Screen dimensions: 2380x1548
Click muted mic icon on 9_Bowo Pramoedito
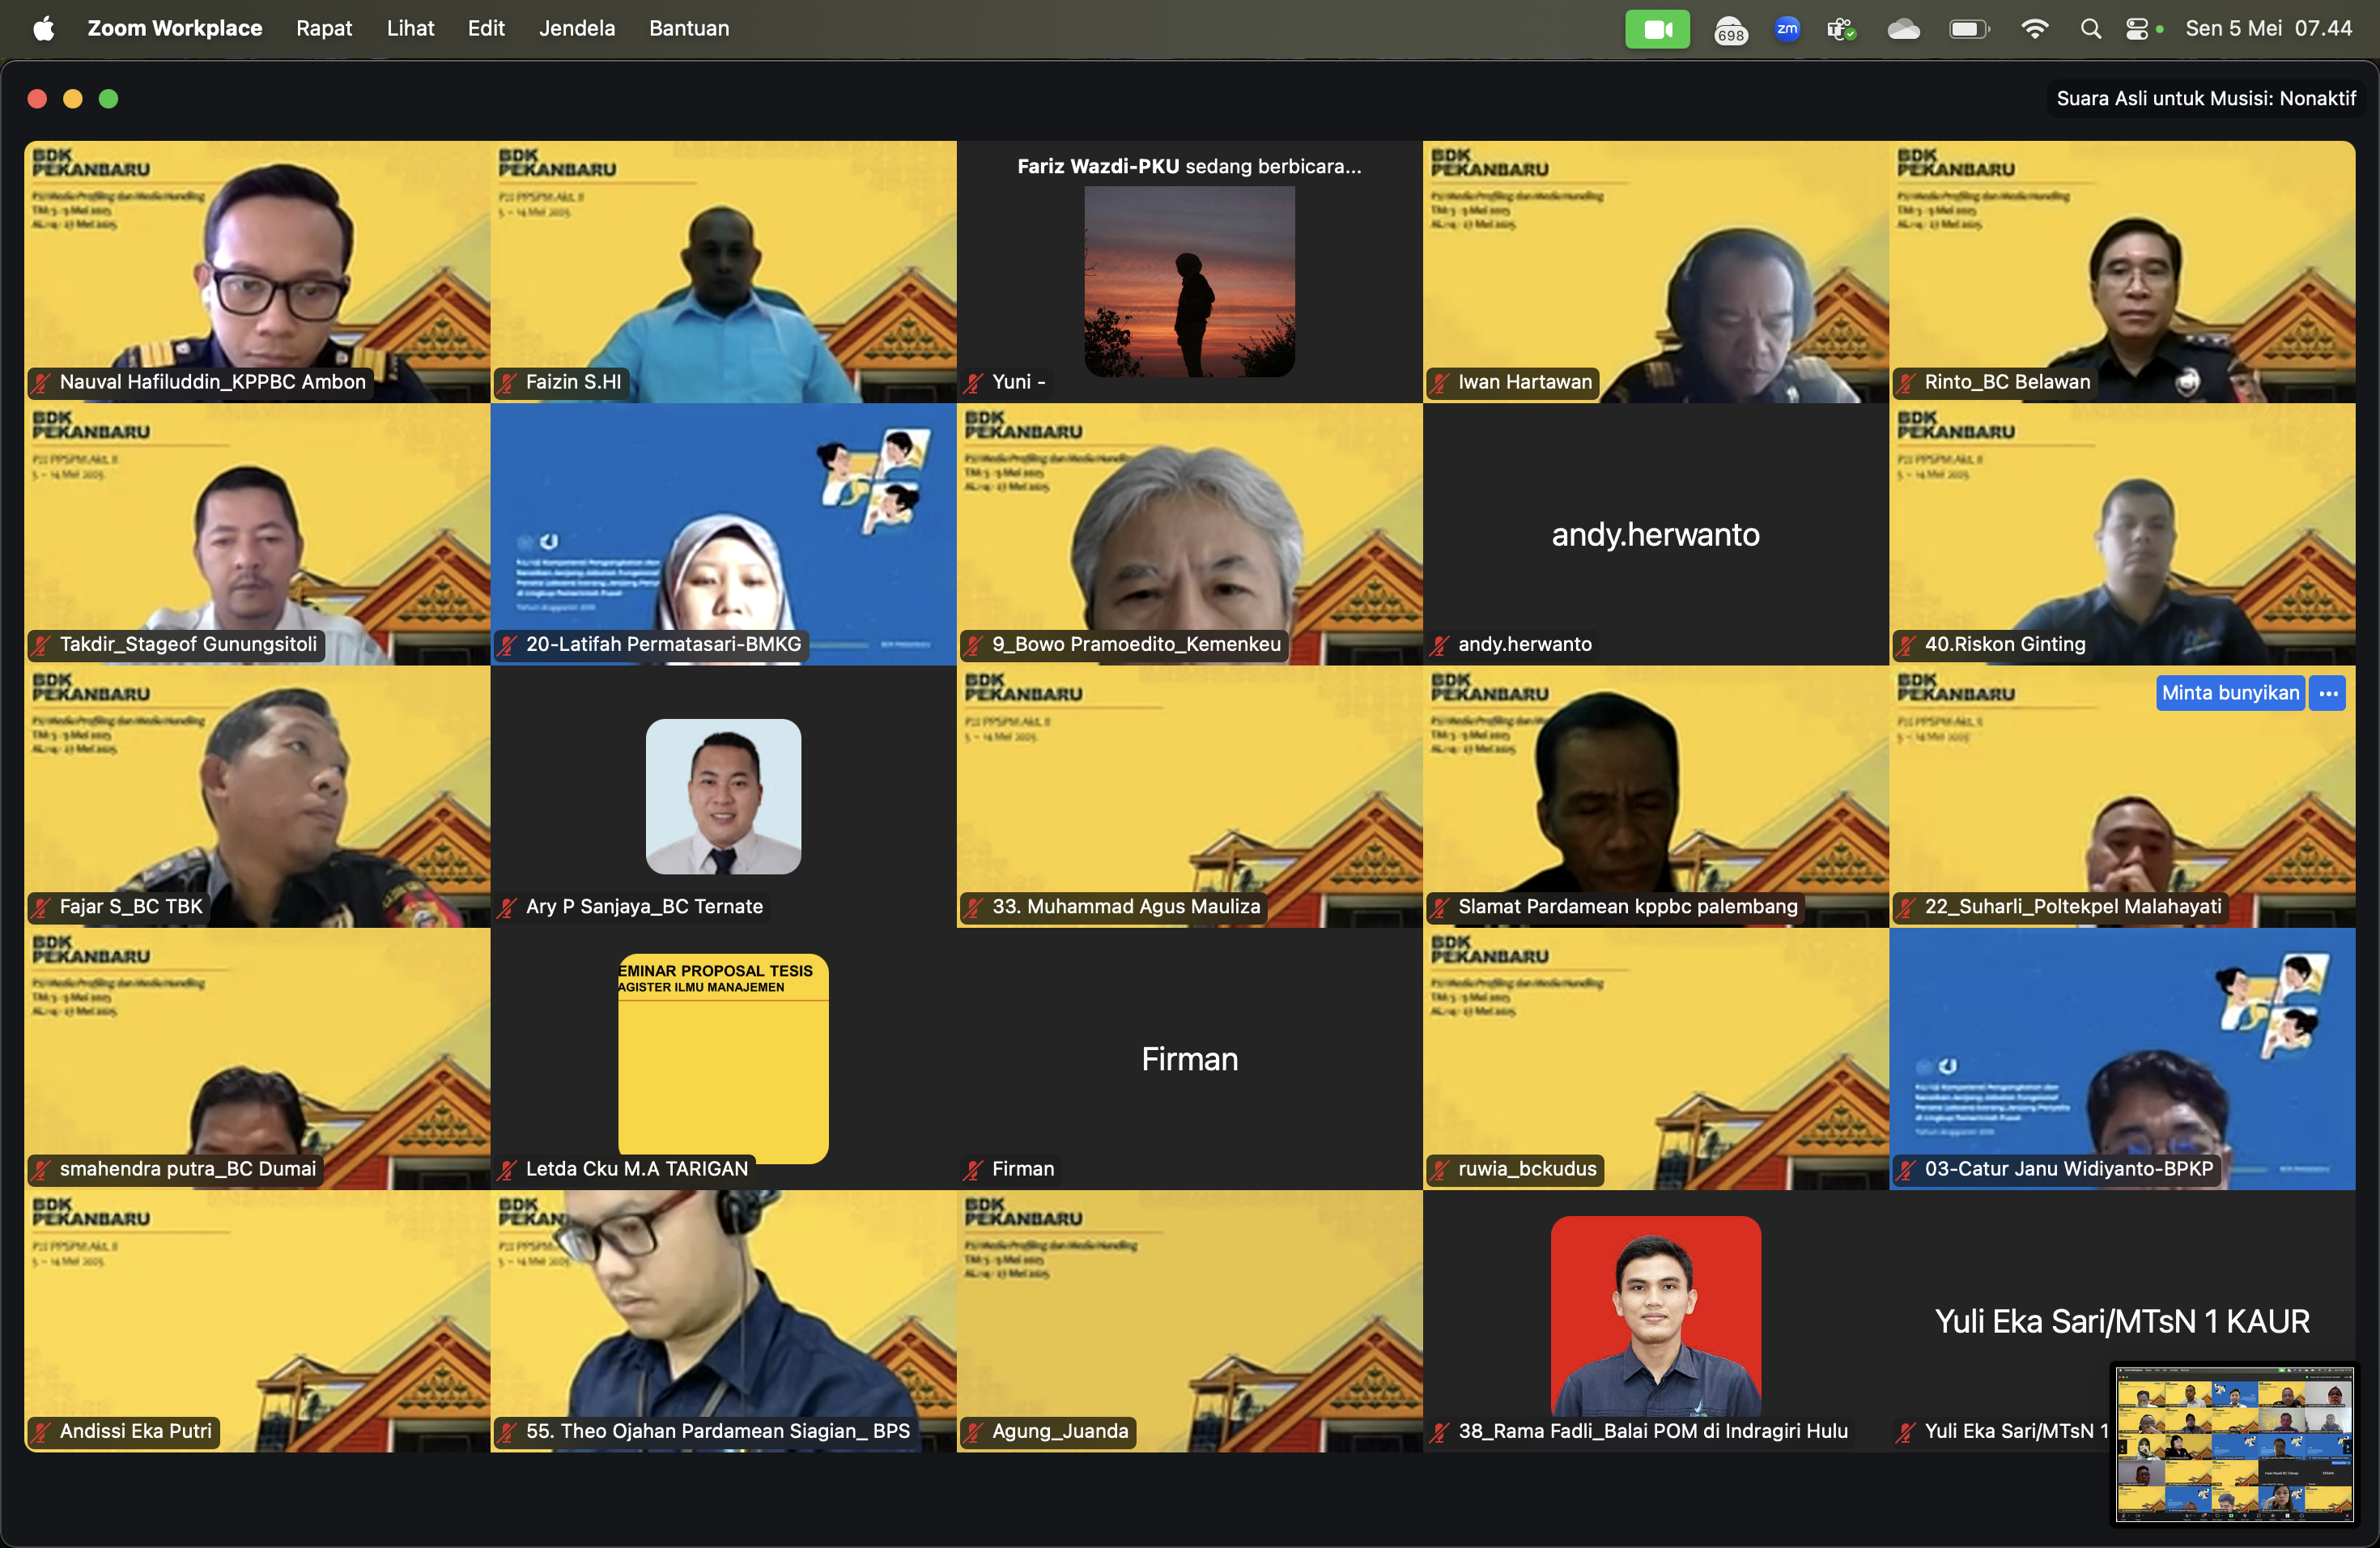(974, 645)
